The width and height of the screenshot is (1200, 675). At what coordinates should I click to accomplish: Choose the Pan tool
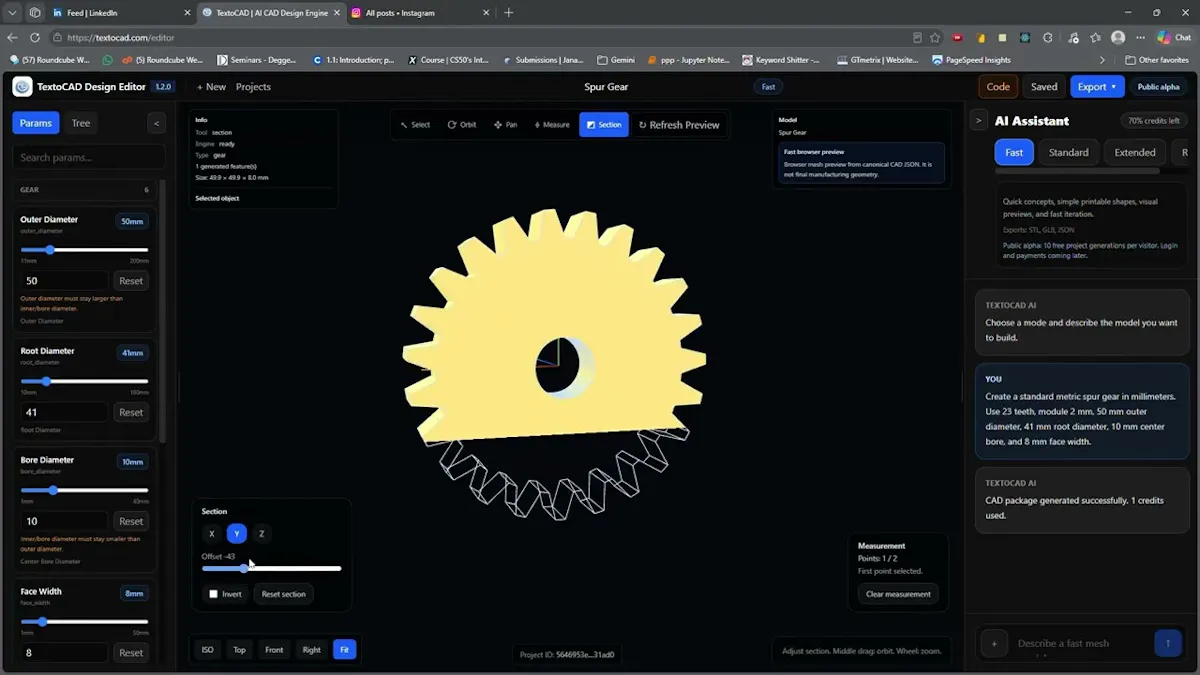click(x=506, y=125)
